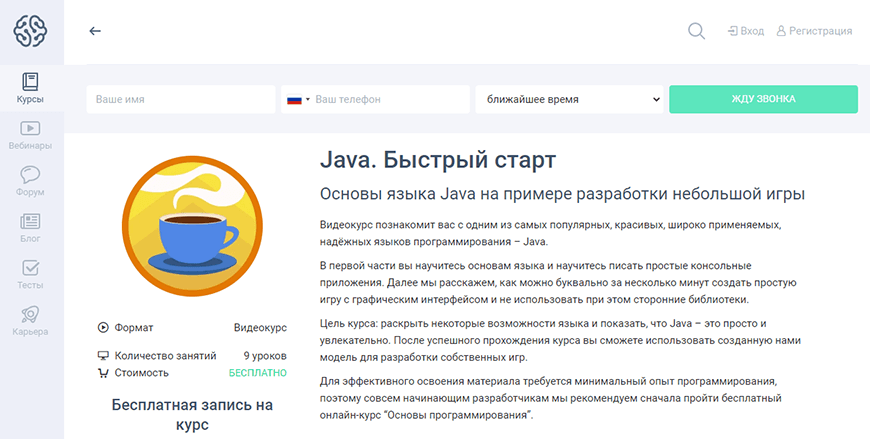Open the Курсы sidebar section
870x439 pixels.
coord(30,88)
